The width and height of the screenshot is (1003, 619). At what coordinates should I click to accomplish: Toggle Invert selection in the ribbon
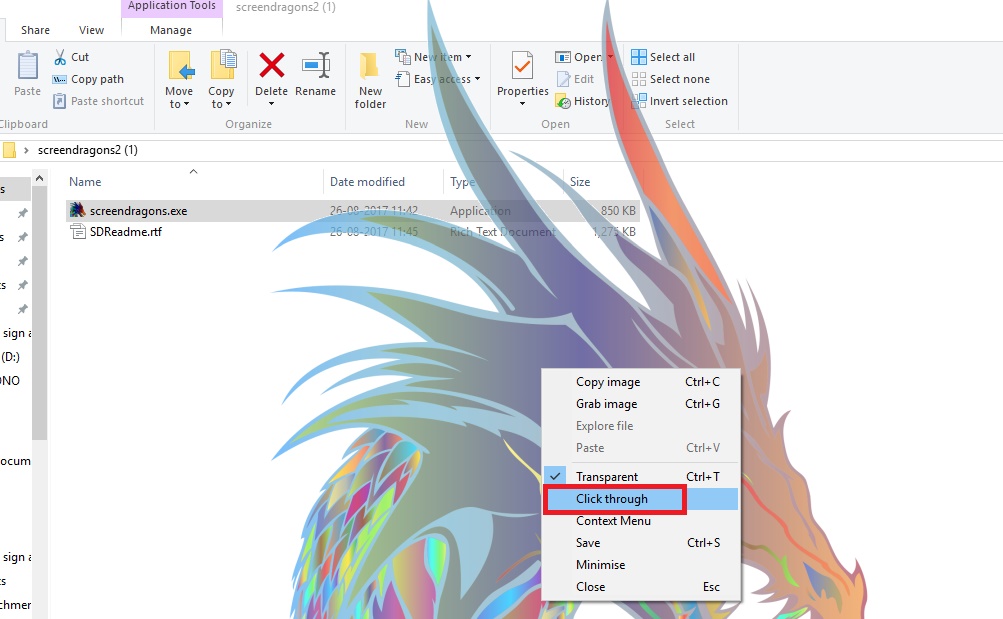(x=681, y=101)
